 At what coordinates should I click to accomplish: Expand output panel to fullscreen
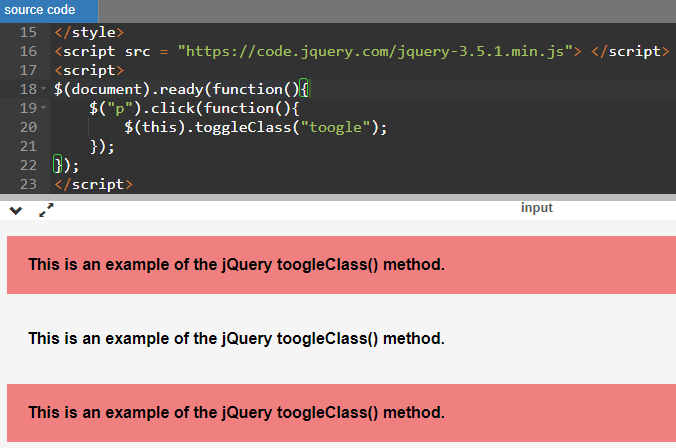click(x=46, y=210)
